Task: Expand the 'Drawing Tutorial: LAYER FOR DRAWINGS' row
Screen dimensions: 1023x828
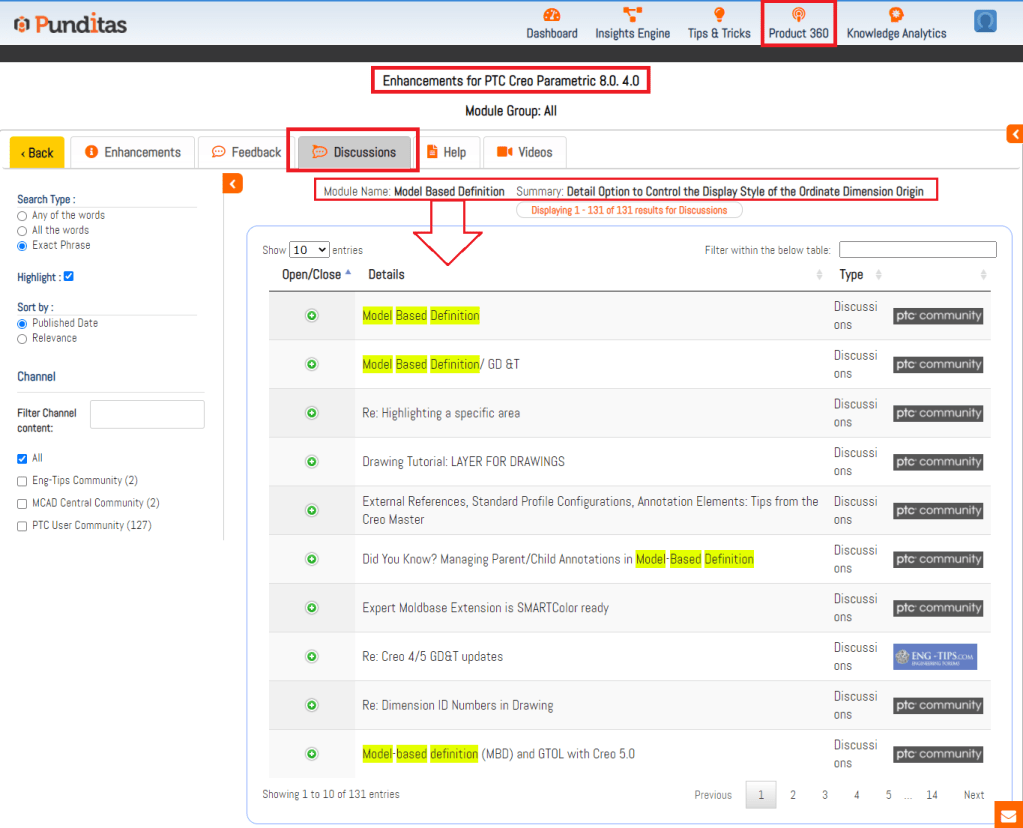Action: click(311, 462)
